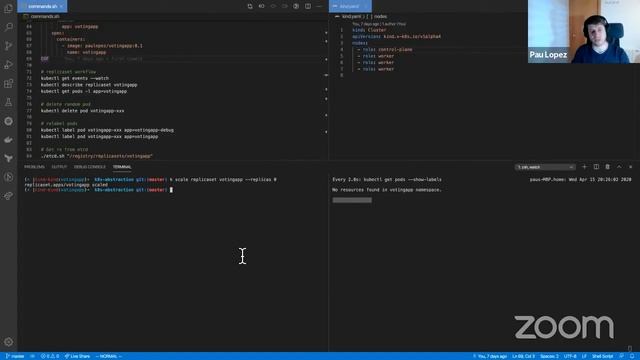Screen dimensions: 640x360
Task: Click the split editor icon in toolbar
Action: click(x=308, y=6)
